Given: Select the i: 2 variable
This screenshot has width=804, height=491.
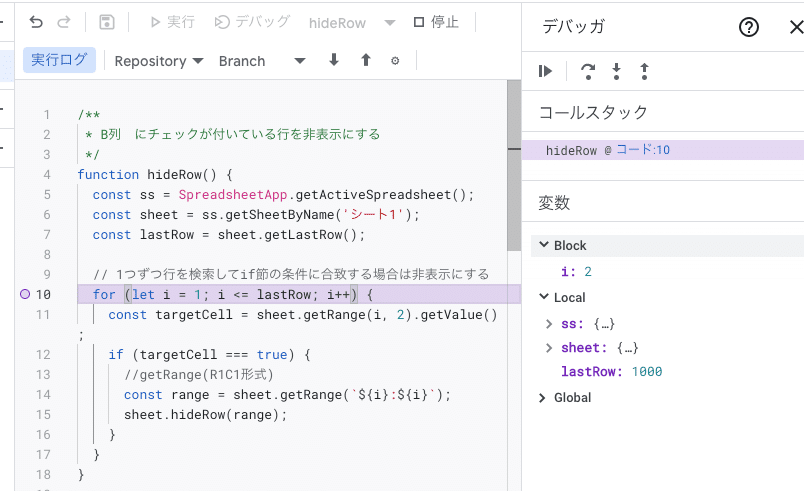Looking at the screenshot, I should coord(576,271).
